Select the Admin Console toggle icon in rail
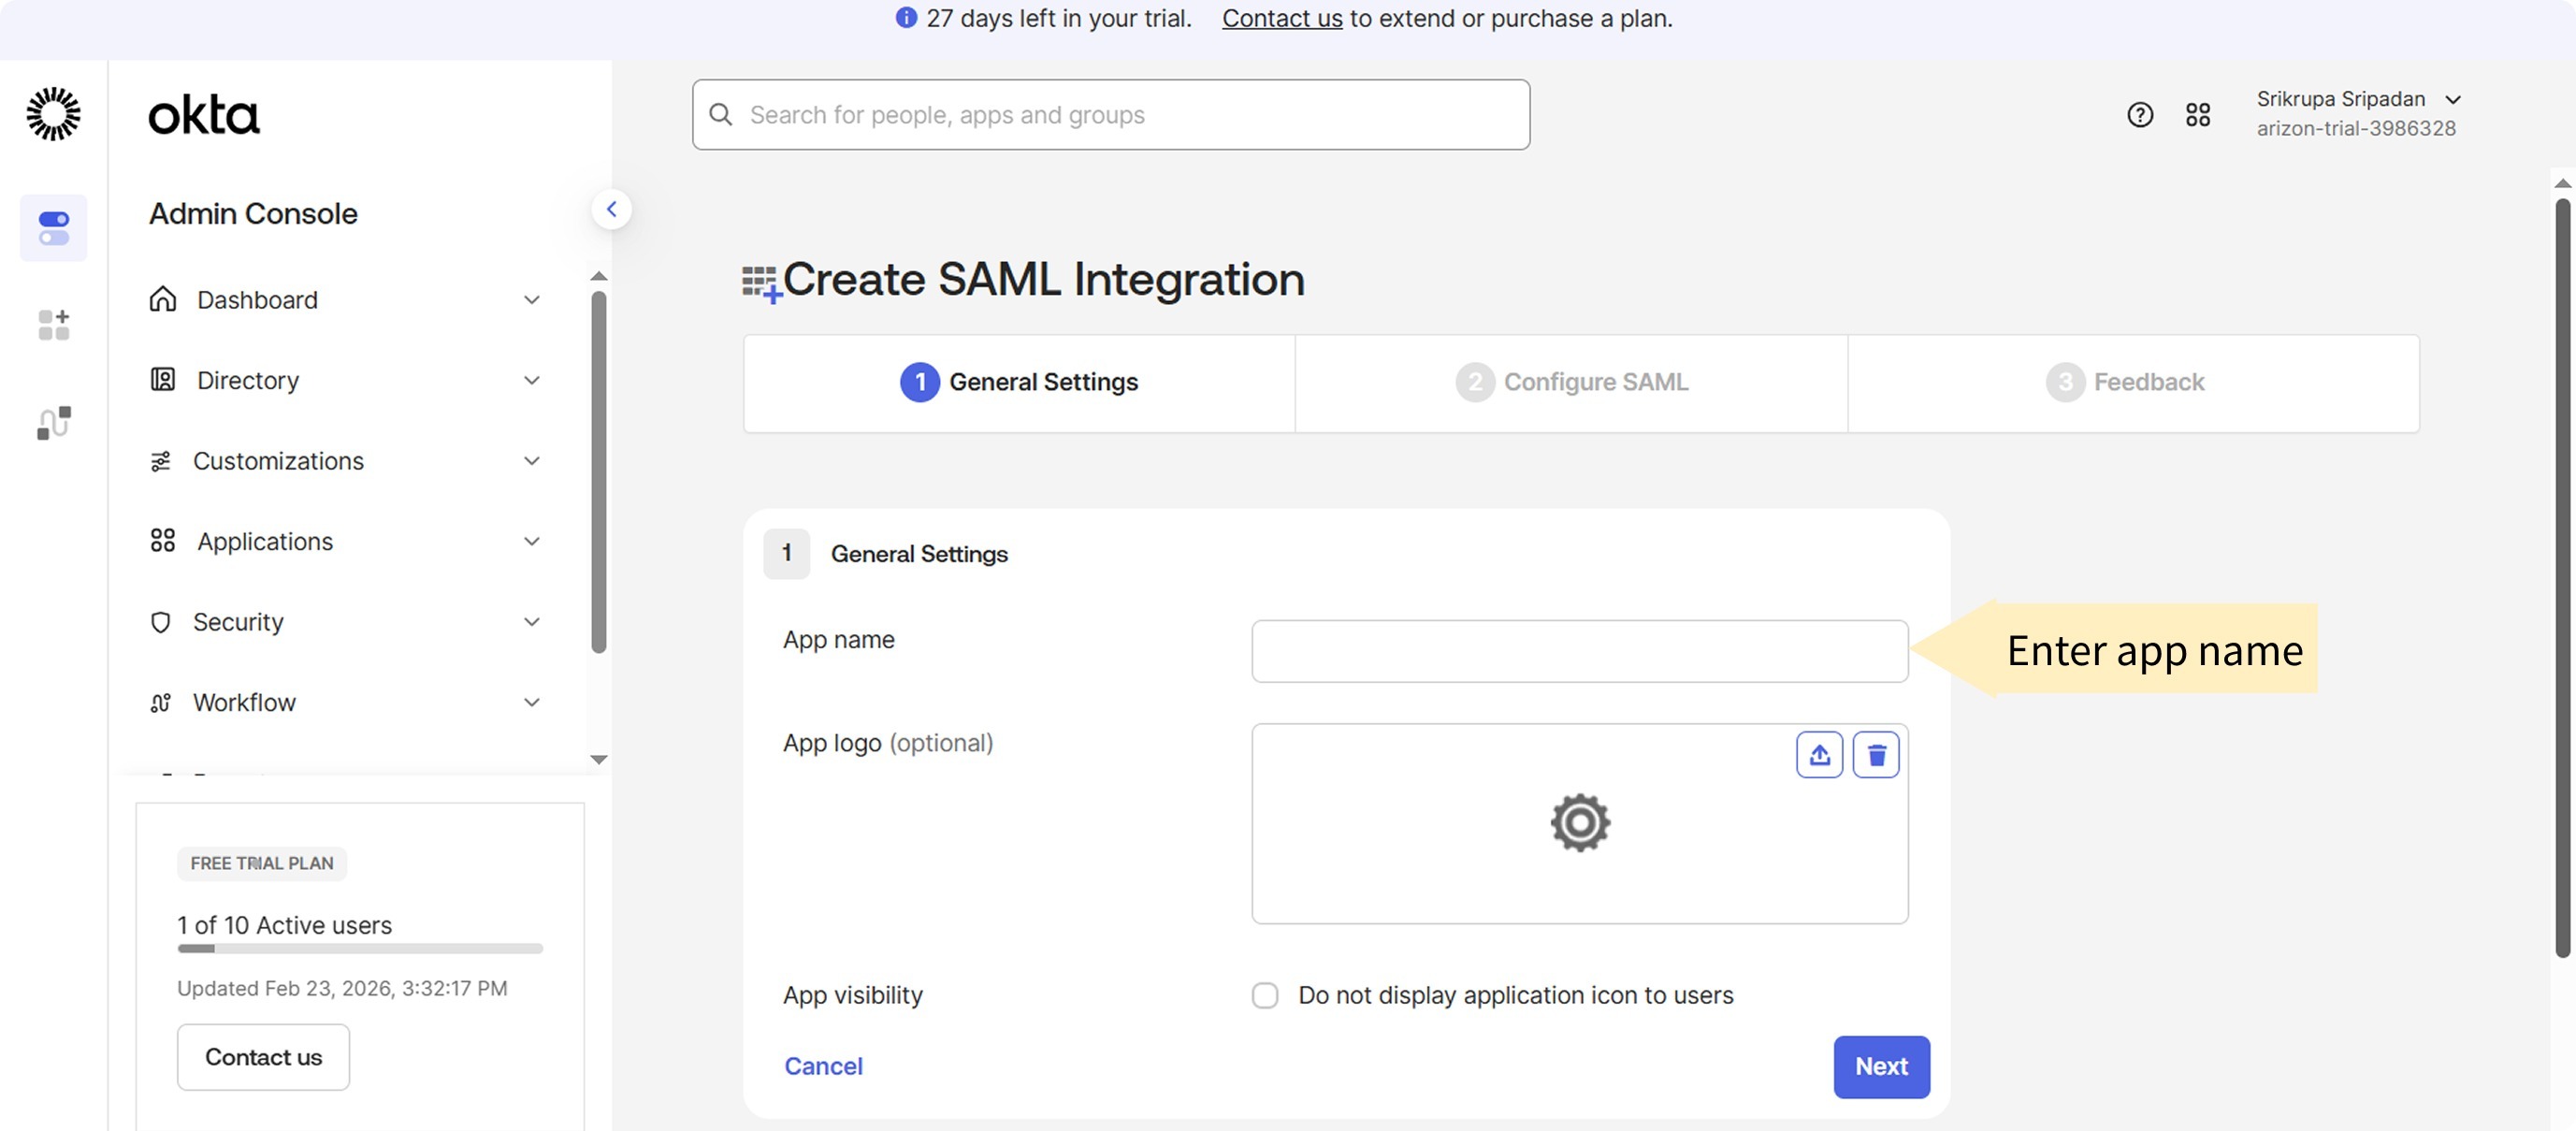This screenshot has width=2576, height=1131. (53, 228)
